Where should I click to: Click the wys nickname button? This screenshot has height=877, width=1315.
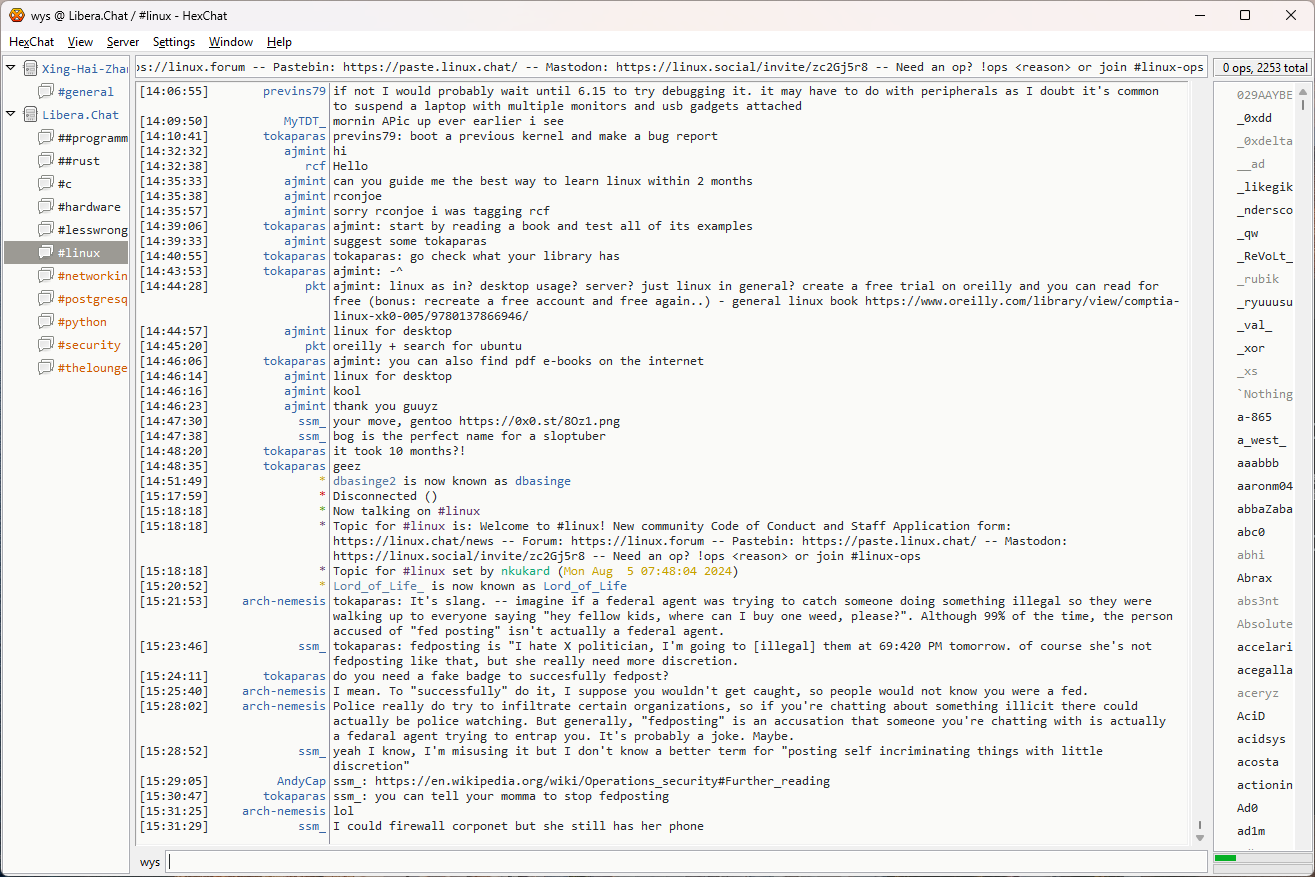[150, 862]
